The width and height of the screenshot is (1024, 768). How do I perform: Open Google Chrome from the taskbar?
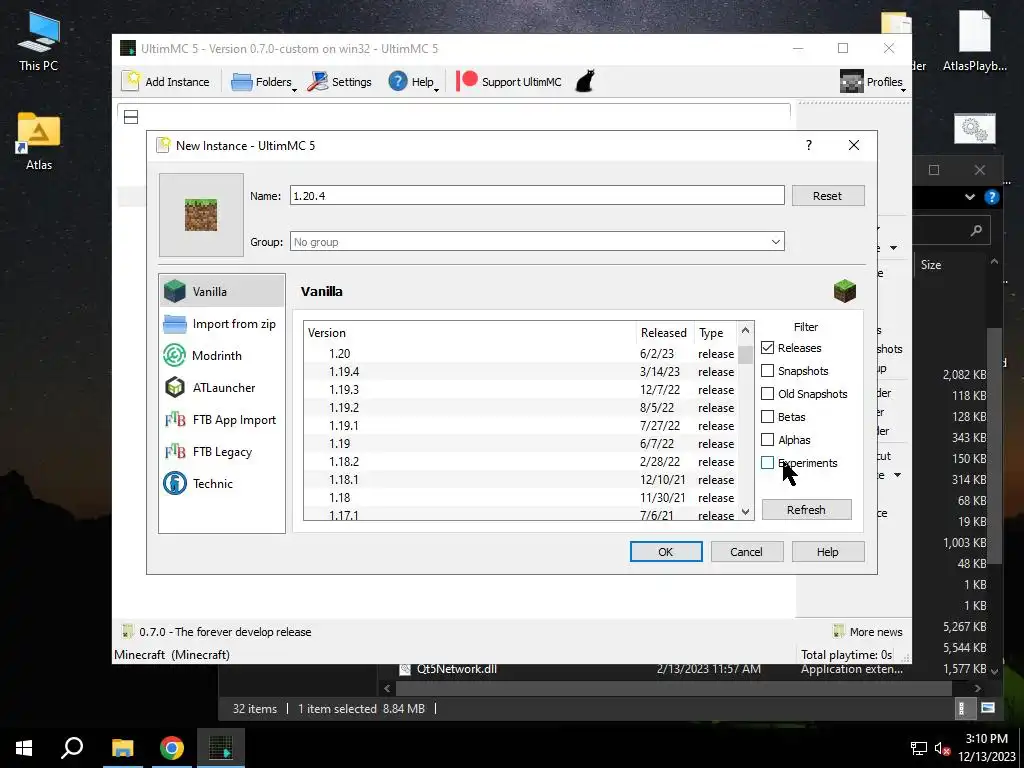pos(172,748)
